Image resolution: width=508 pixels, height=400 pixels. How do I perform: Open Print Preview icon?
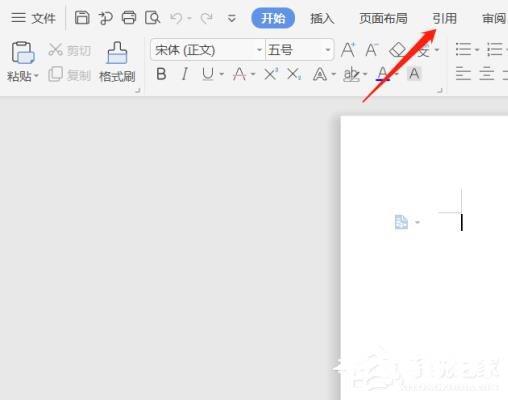tap(152, 18)
